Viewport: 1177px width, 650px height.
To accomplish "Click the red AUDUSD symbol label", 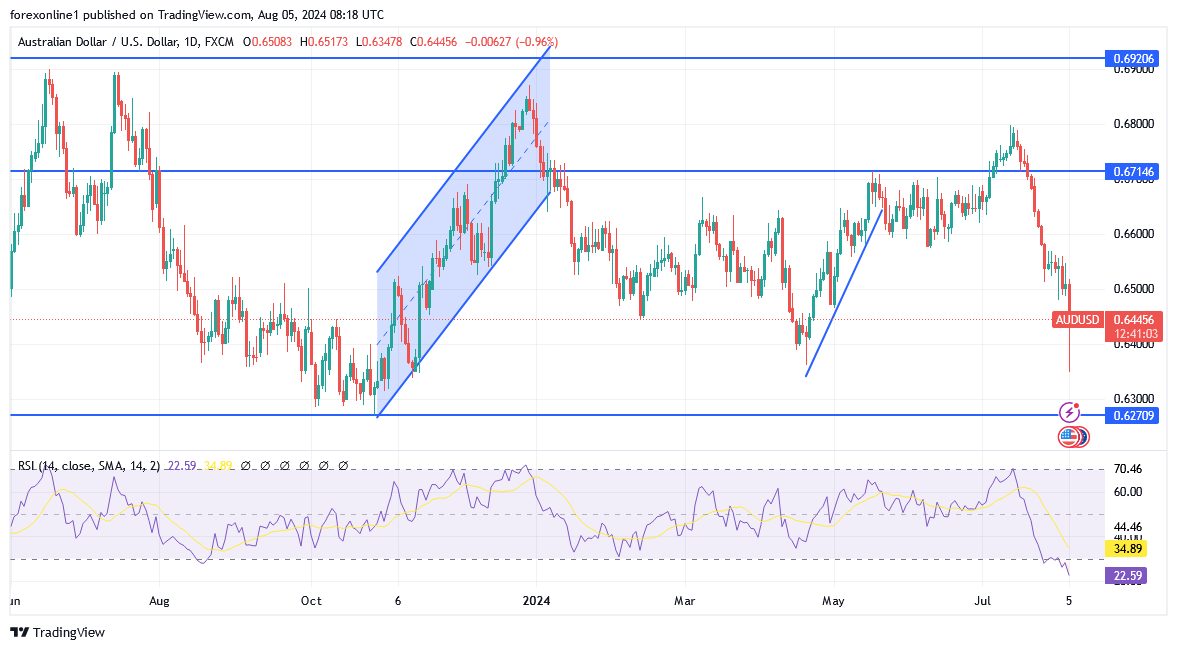I will pyautogui.click(x=1077, y=320).
